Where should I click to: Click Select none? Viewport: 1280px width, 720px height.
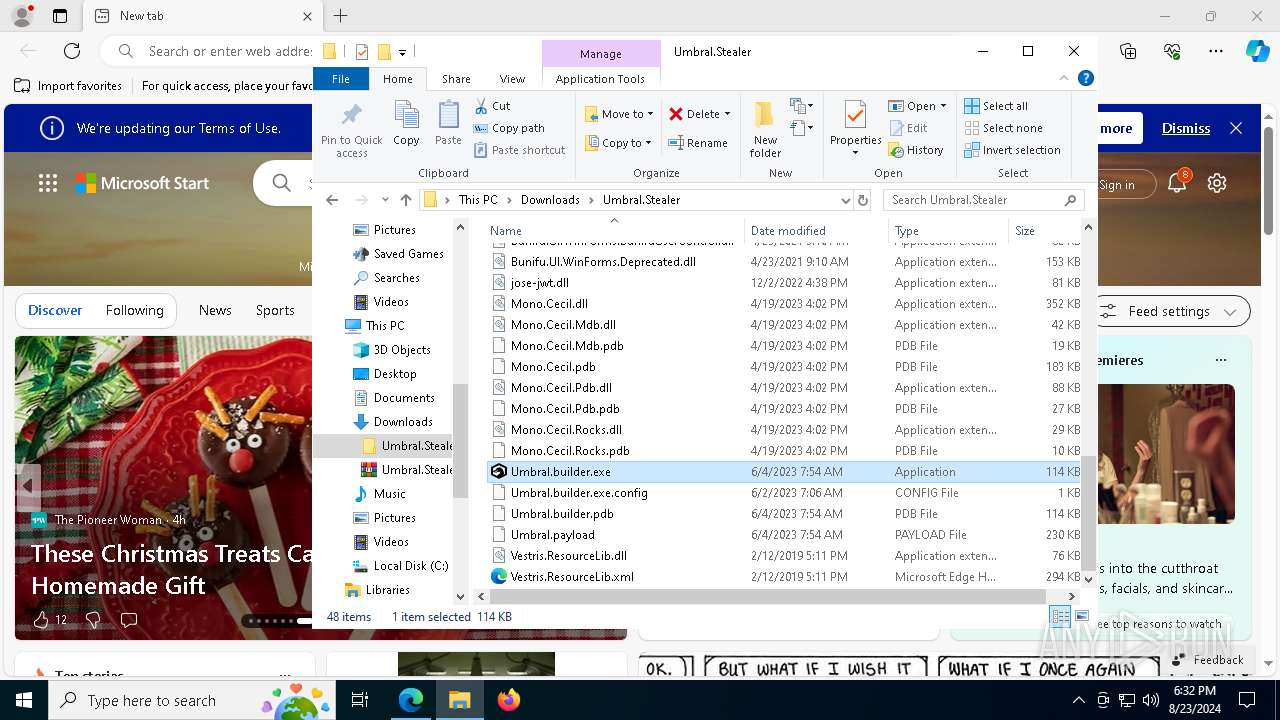pos(1004,128)
